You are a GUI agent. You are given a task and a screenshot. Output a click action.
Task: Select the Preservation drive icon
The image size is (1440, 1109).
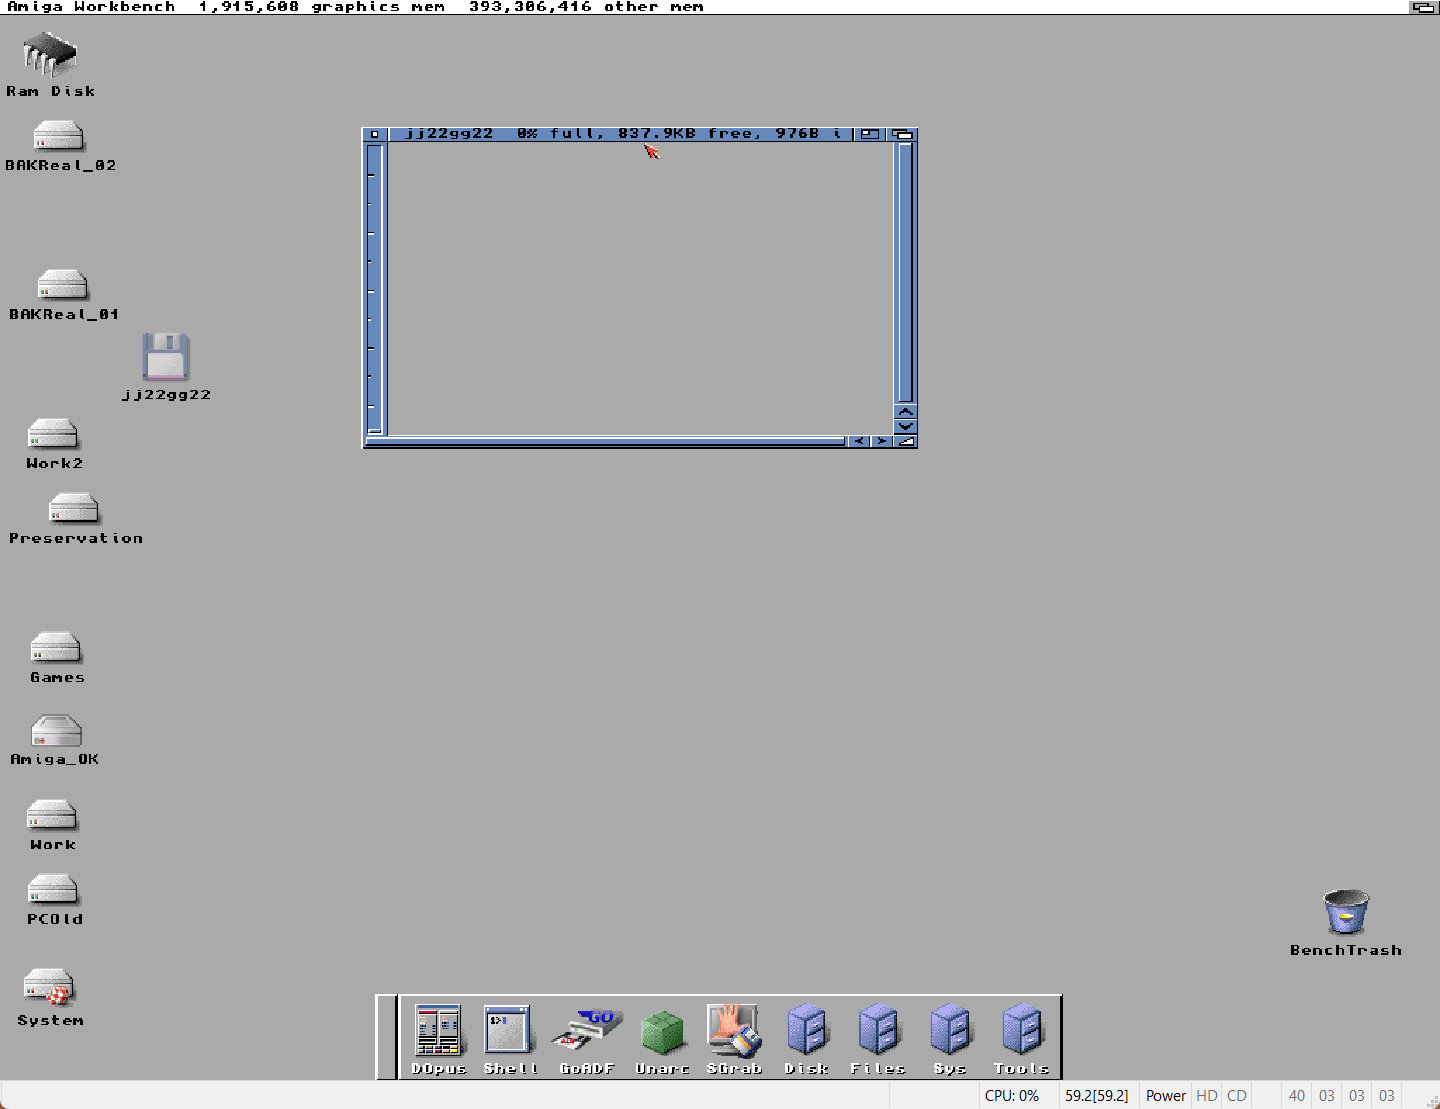(x=74, y=508)
